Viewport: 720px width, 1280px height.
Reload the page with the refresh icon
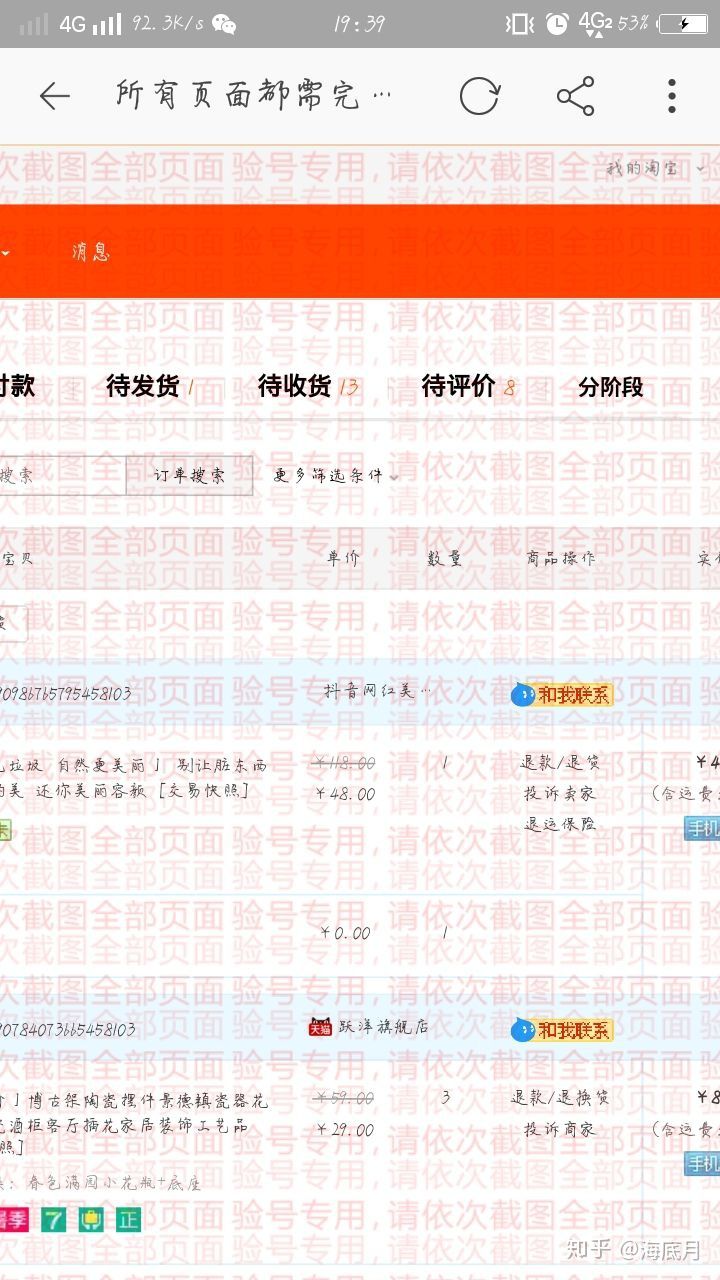(x=479, y=96)
